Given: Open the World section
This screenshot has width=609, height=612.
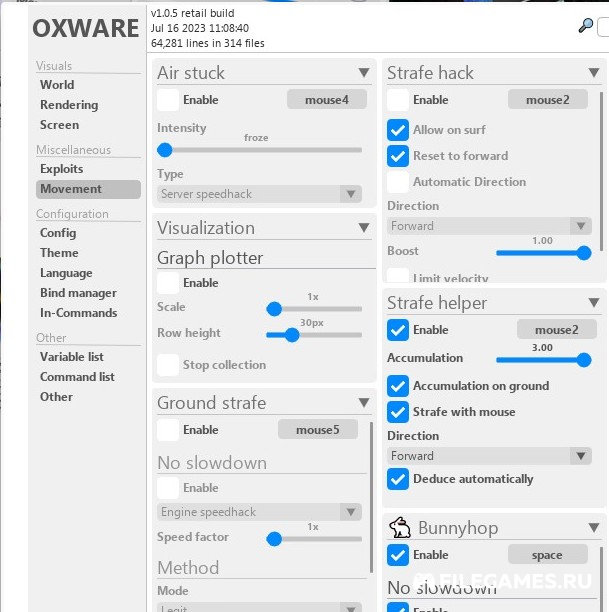Looking at the screenshot, I should [57, 85].
